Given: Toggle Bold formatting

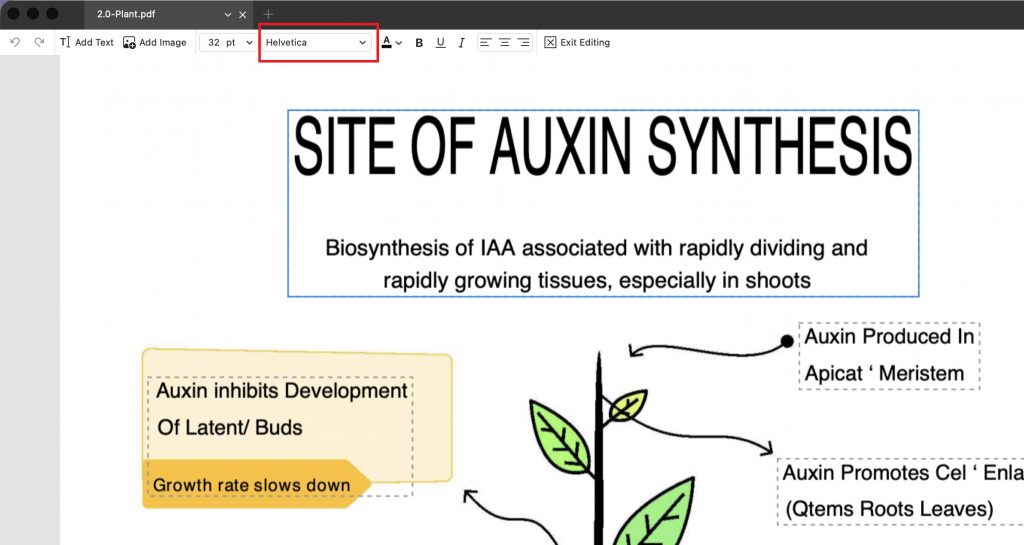Looking at the screenshot, I should pos(419,42).
